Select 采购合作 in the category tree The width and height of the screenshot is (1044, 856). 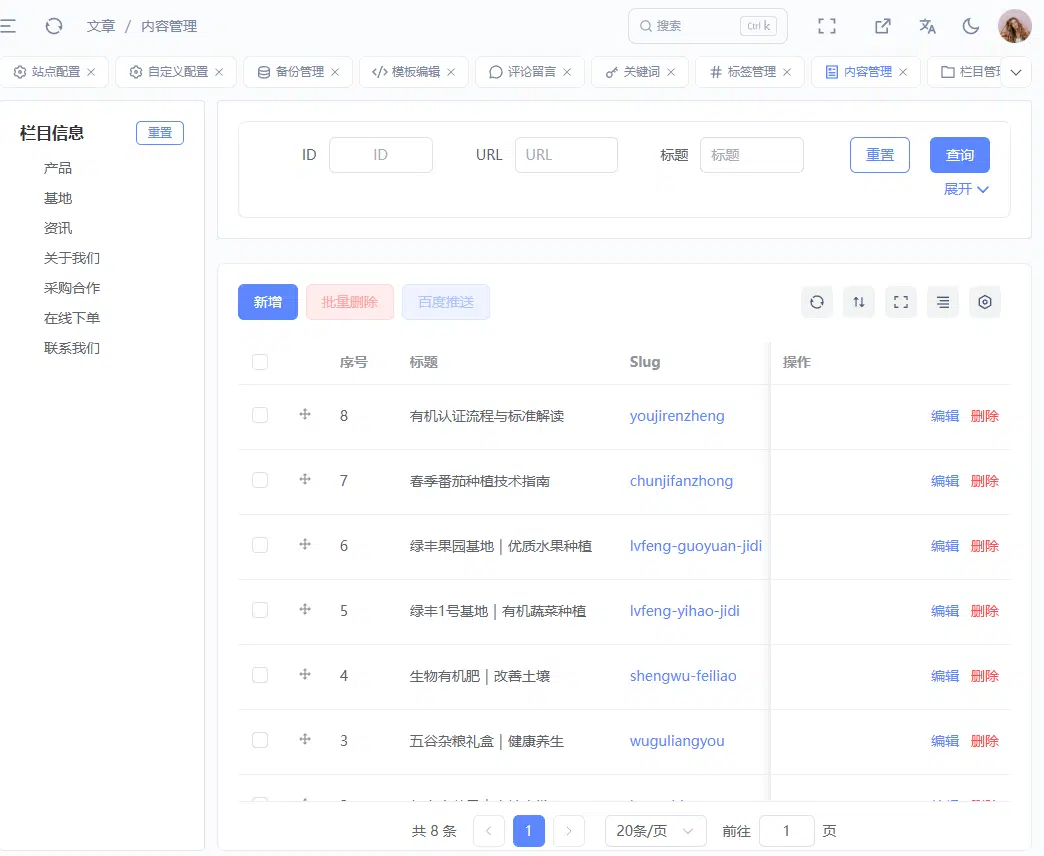tap(72, 288)
